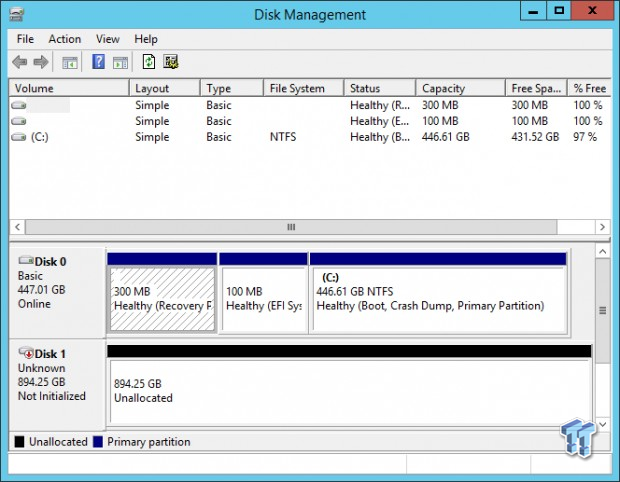Select the (C:) volume drive icon

(x=19, y=137)
